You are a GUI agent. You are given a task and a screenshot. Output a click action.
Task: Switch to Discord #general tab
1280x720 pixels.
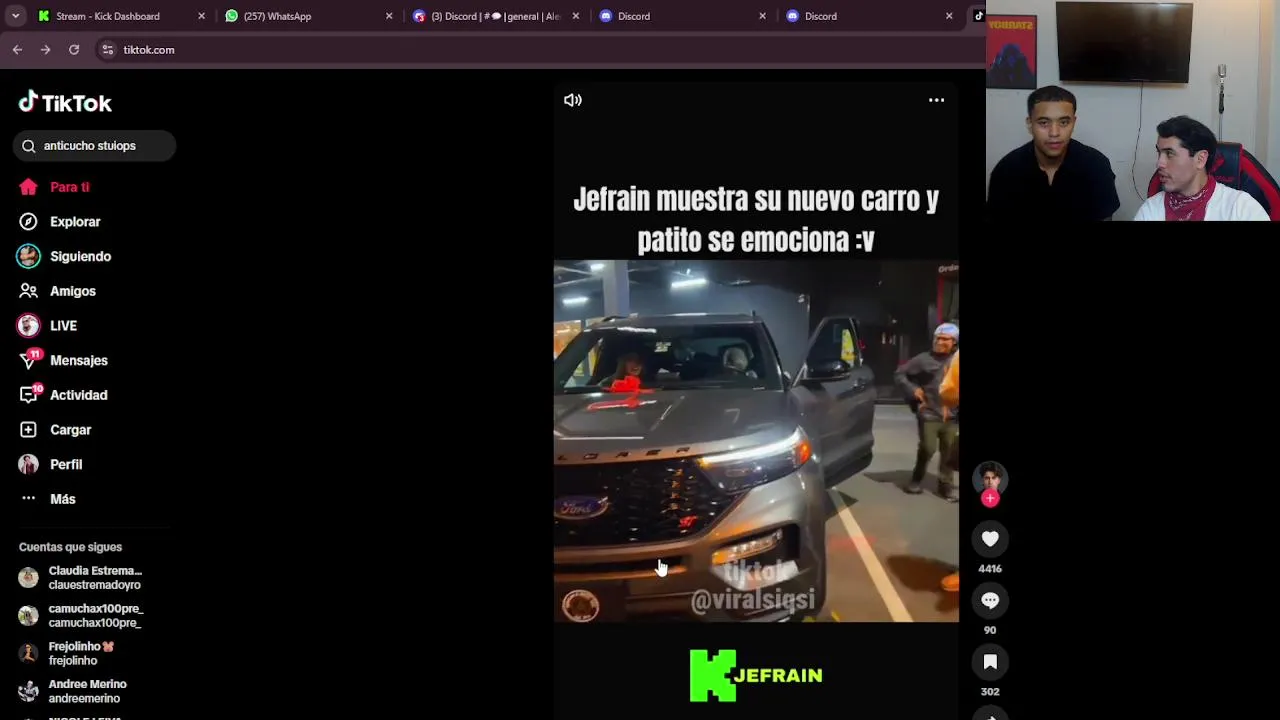495,16
